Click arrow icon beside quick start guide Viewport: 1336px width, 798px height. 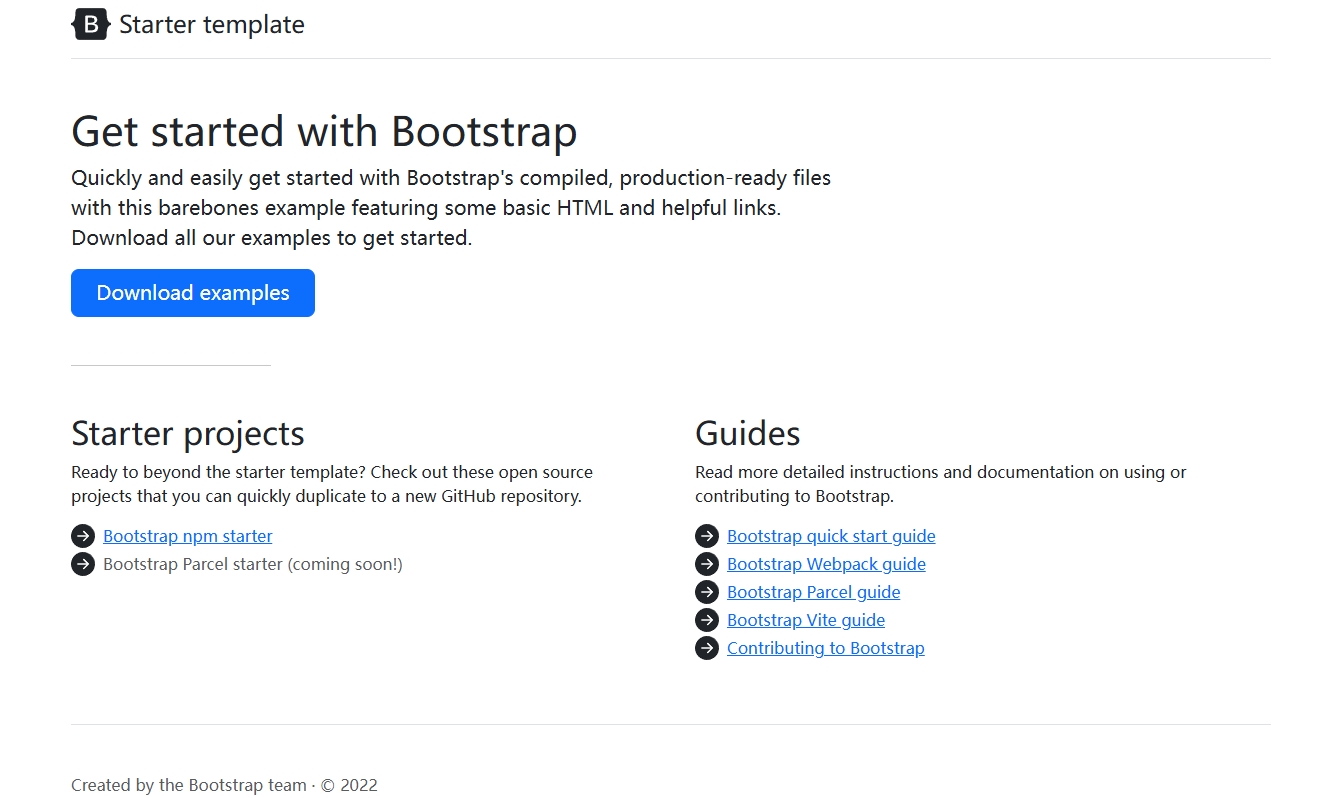707,536
